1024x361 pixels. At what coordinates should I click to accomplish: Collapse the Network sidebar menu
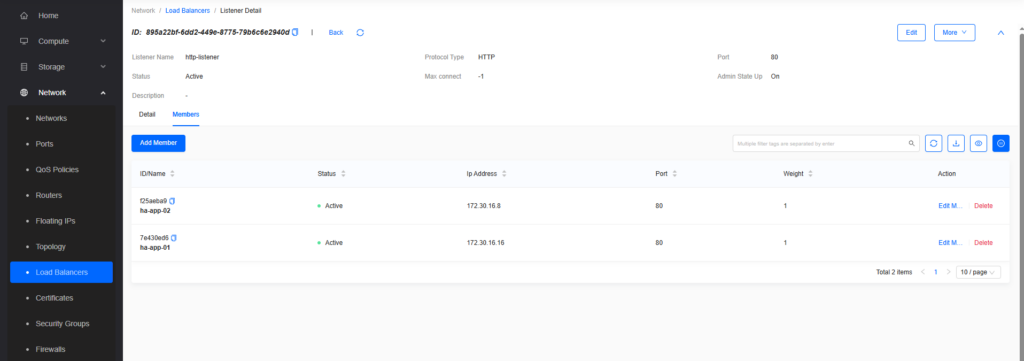(61, 93)
